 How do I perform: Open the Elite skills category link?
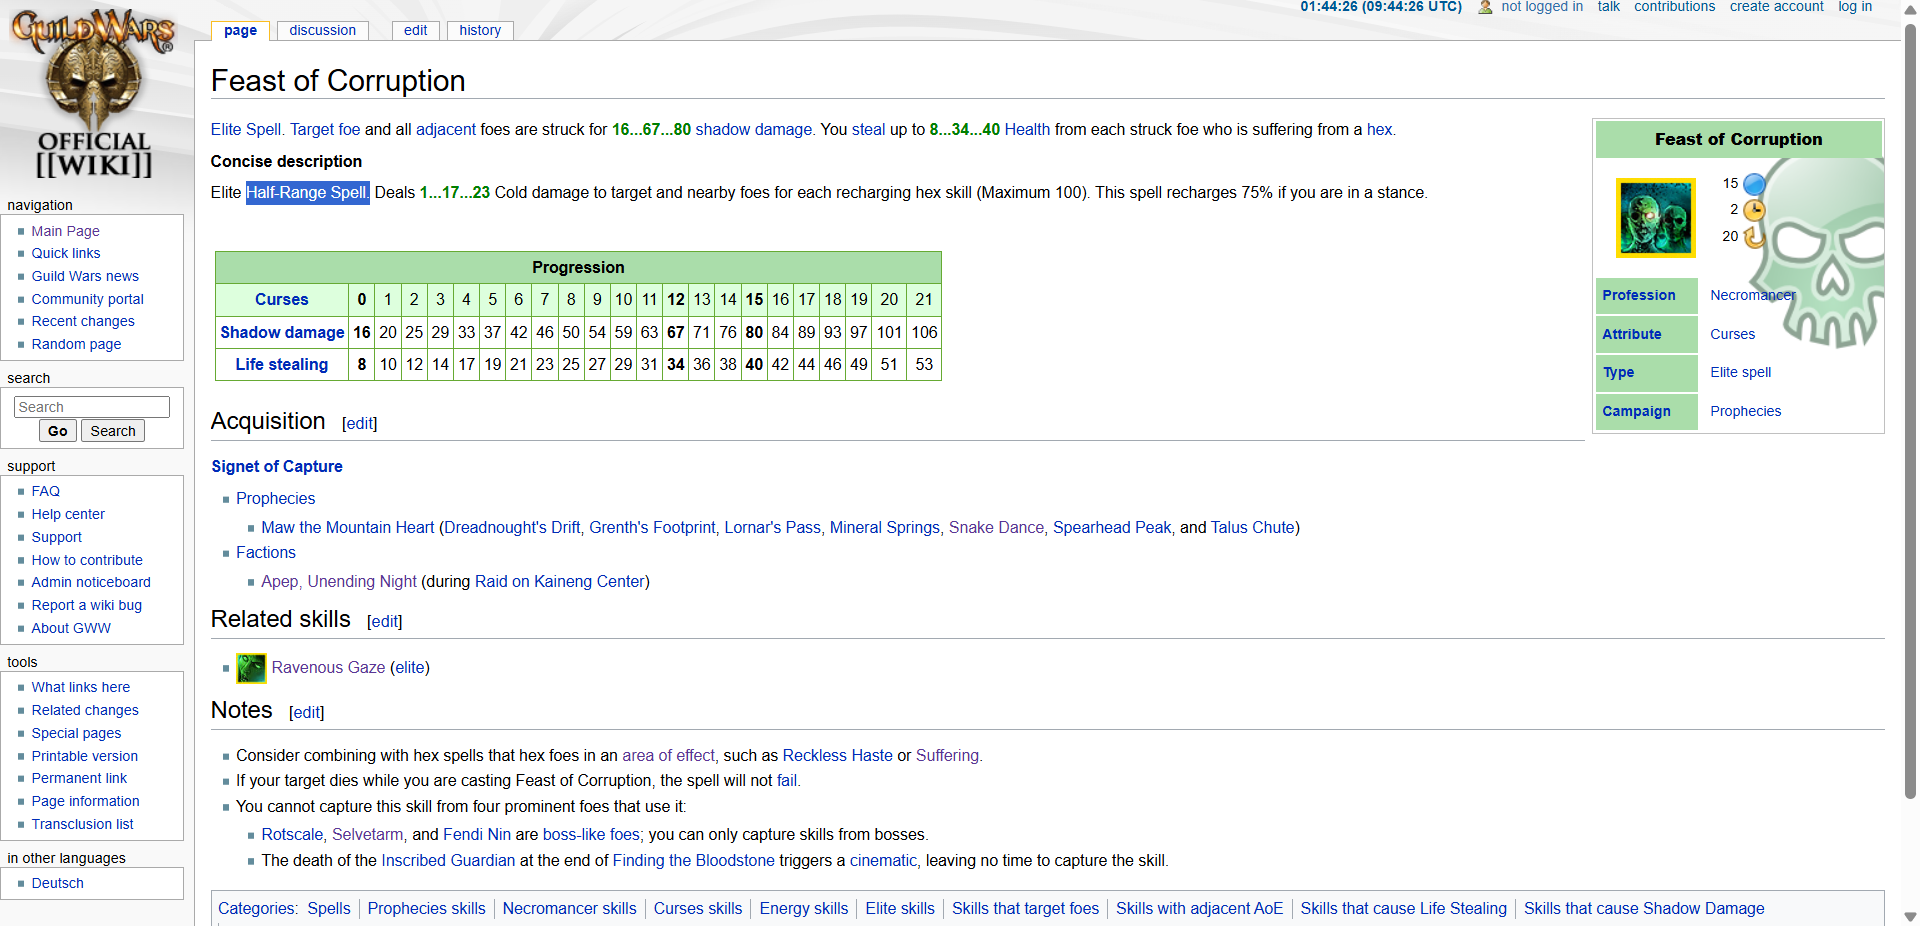click(900, 908)
